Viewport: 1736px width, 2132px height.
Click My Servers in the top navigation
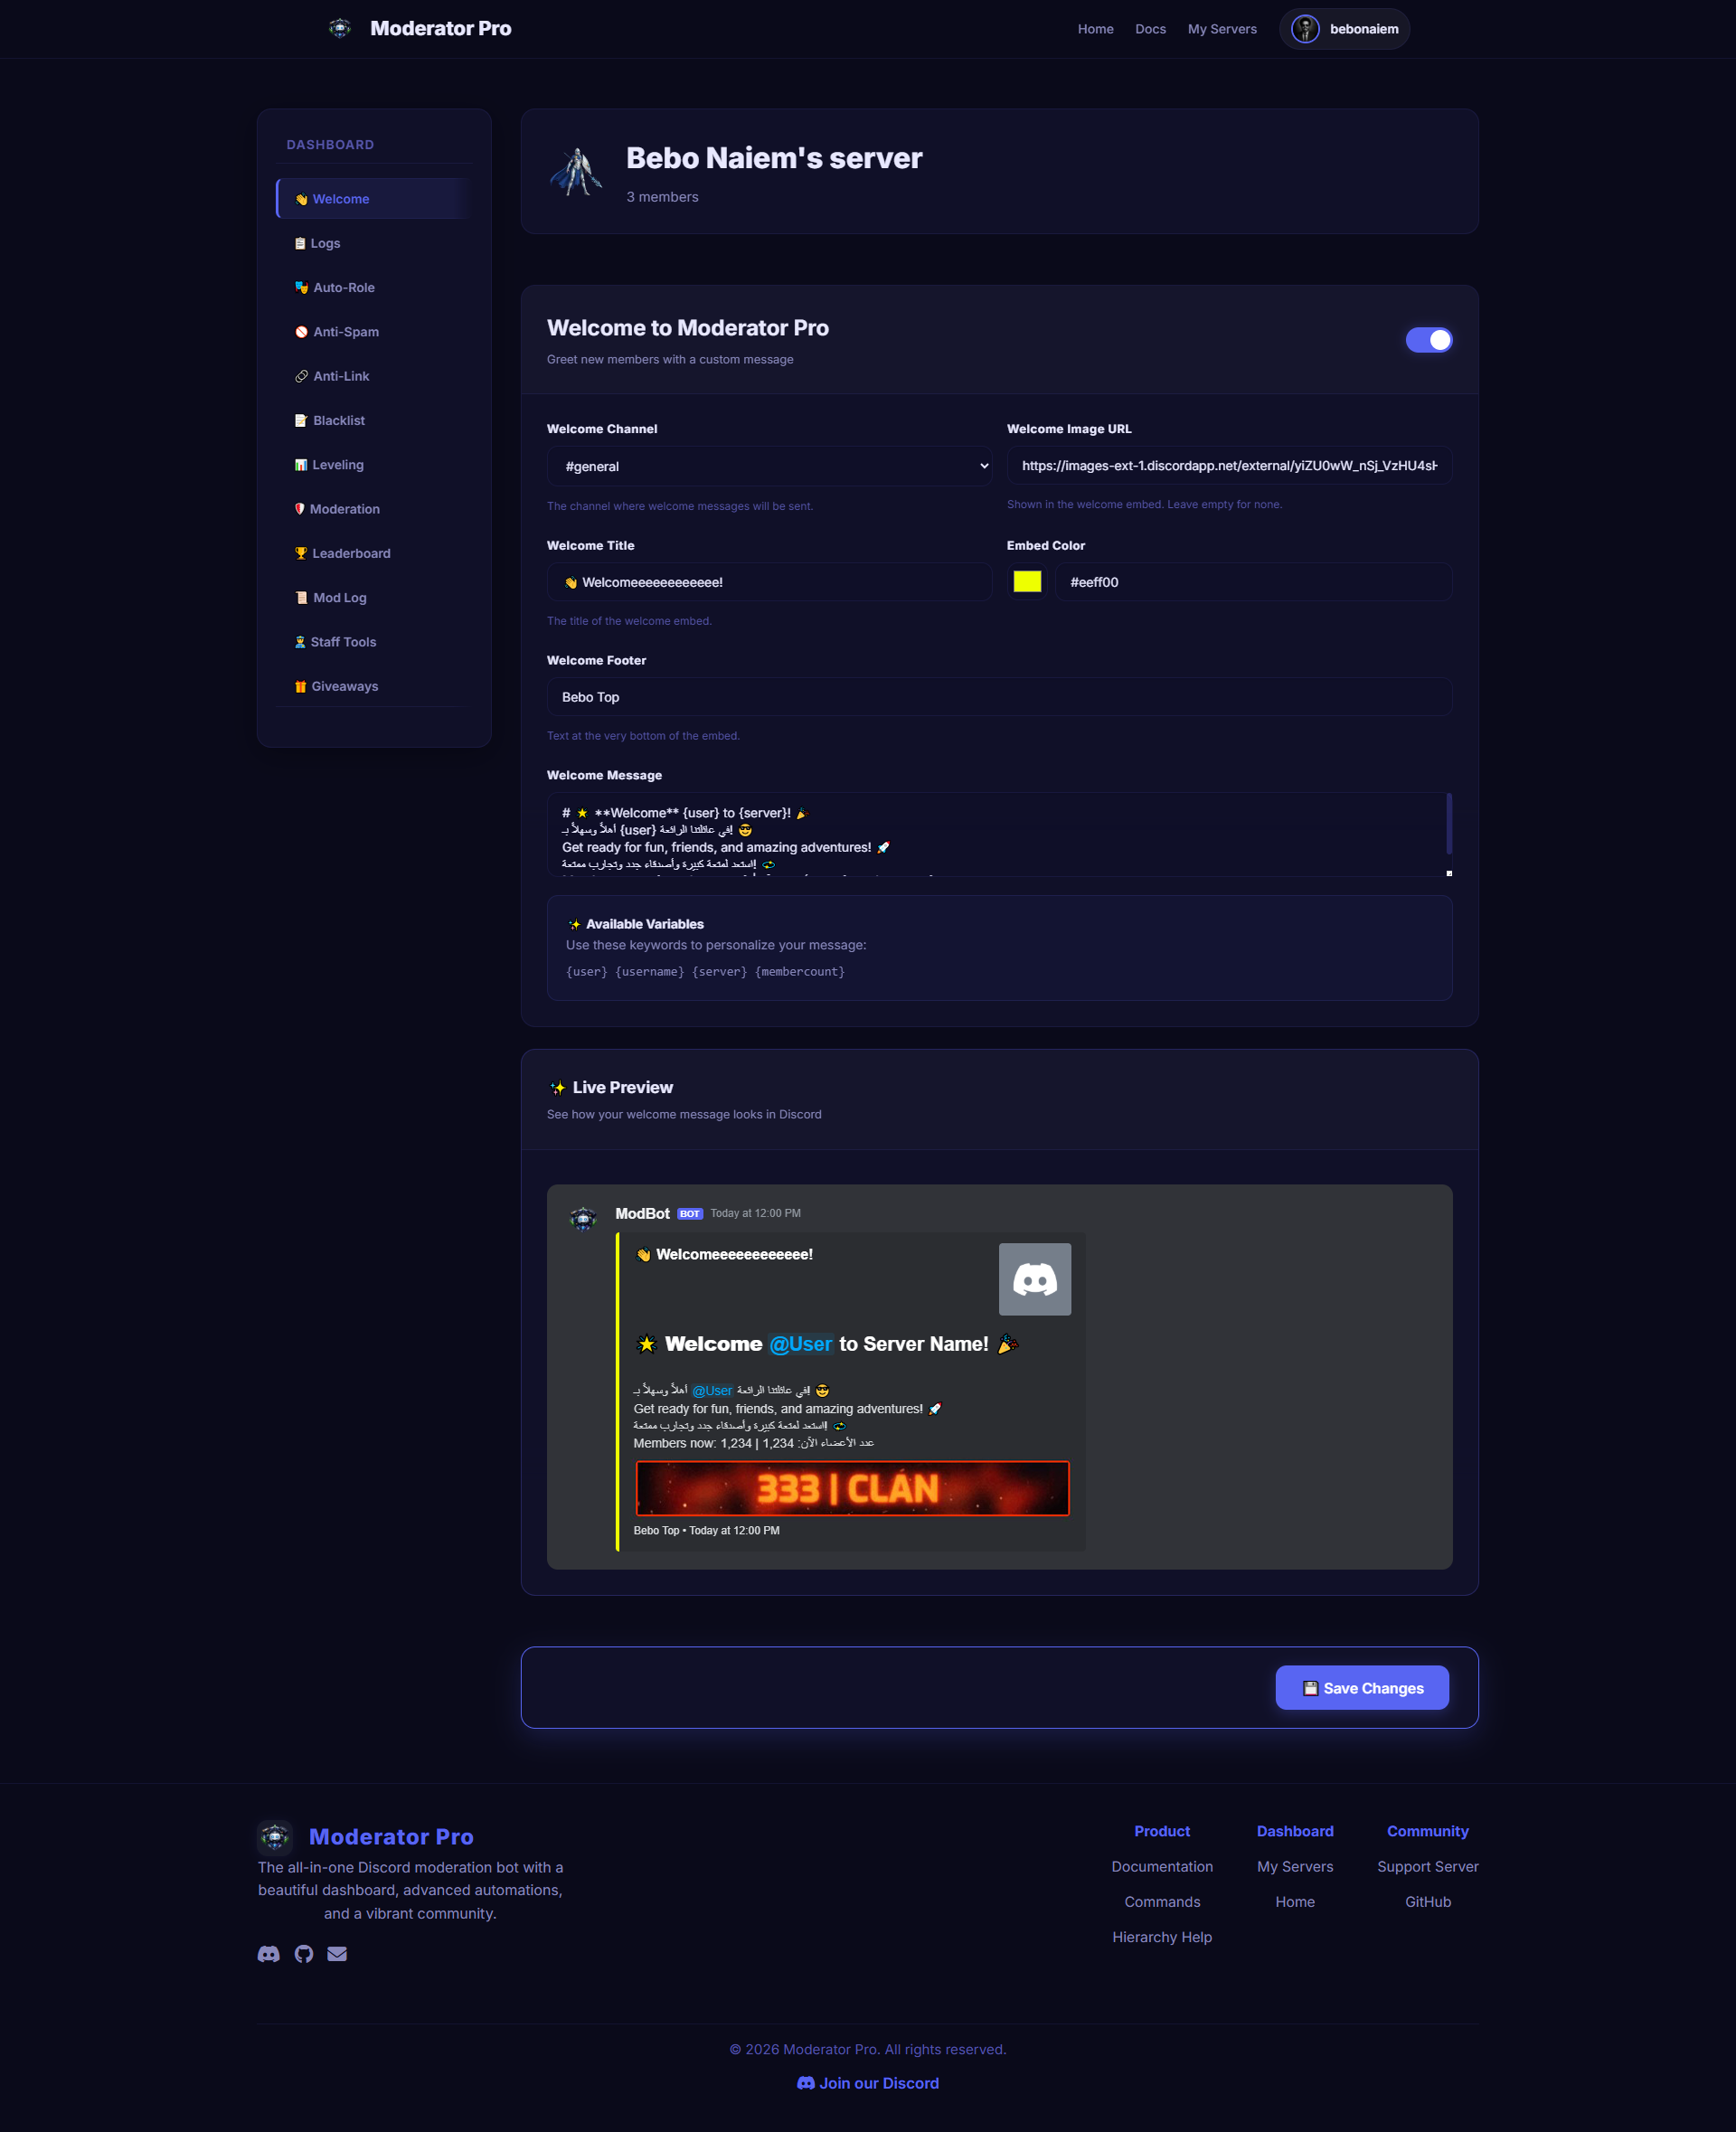coord(1221,29)
